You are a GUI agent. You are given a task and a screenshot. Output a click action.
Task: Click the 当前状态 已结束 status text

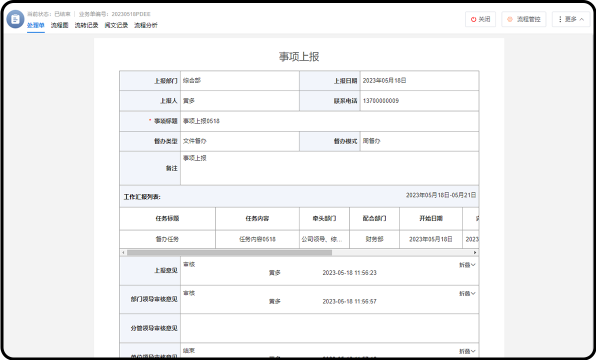[49, 14]
